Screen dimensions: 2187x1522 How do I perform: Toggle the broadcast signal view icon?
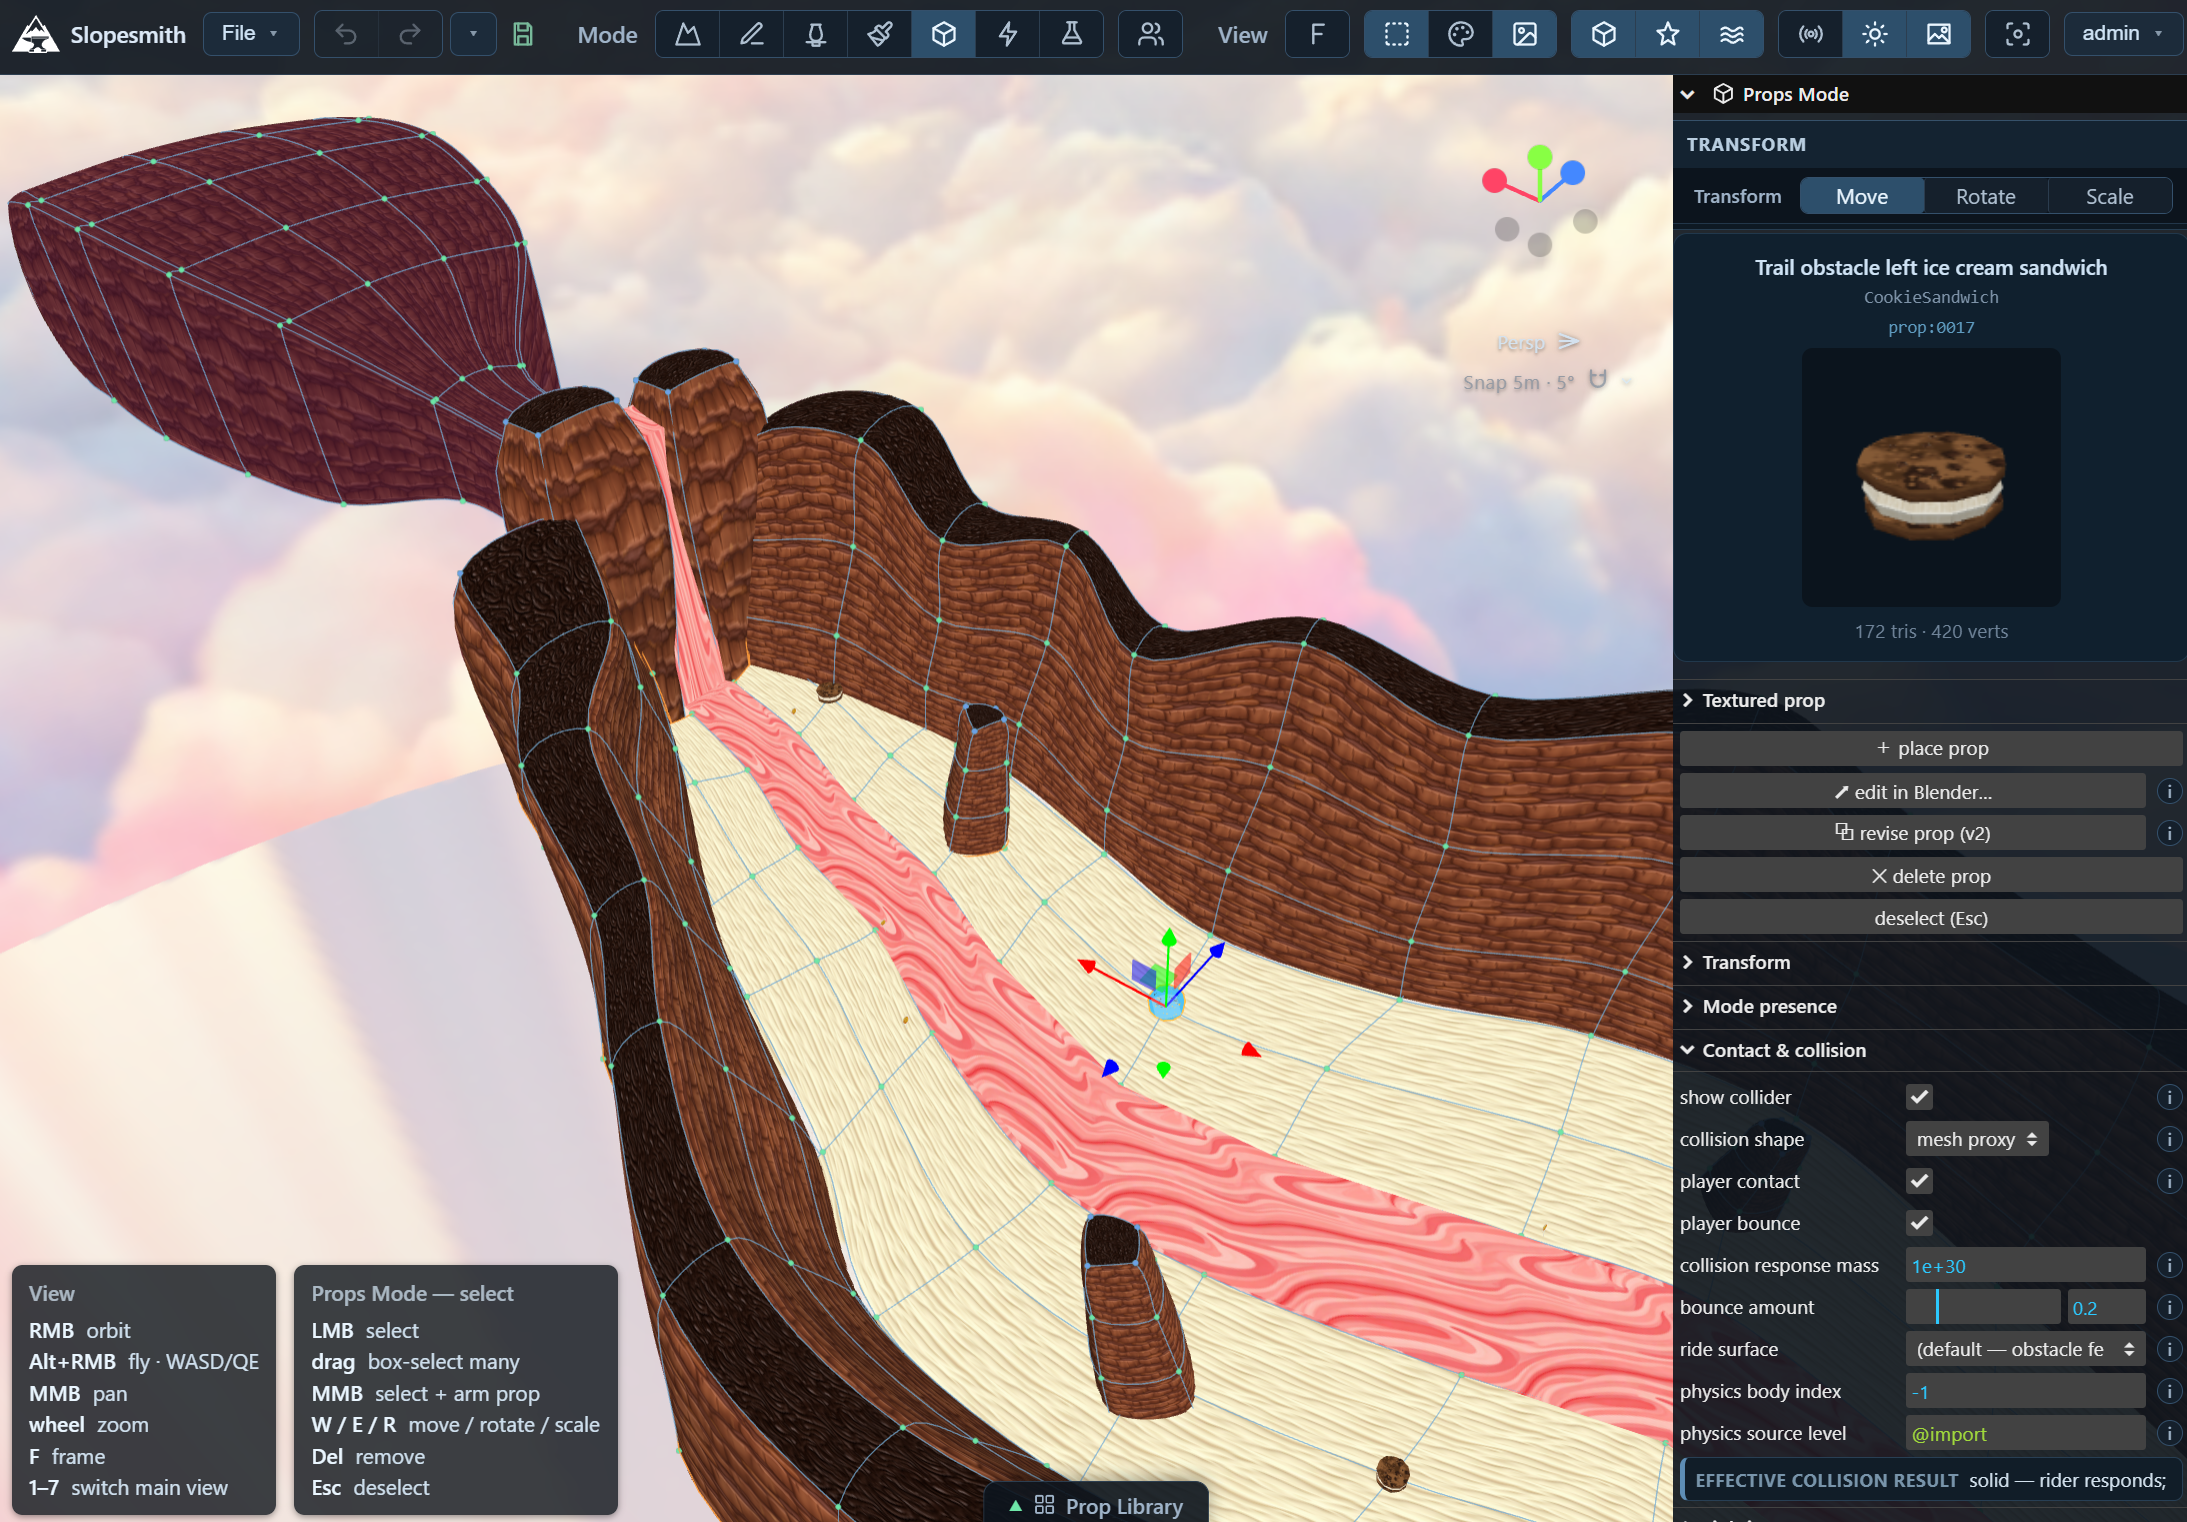click(1811, 34)
